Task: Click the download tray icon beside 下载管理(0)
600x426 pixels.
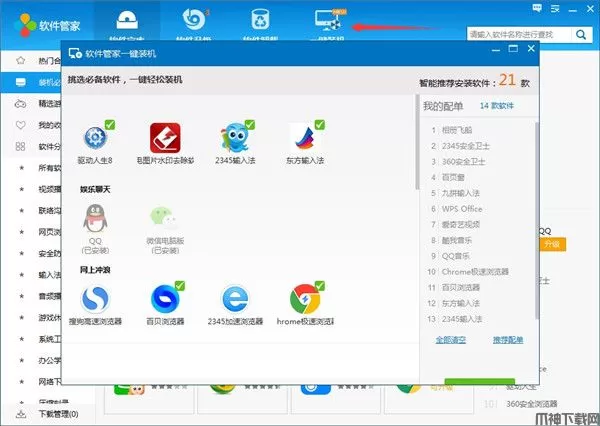Action: click(x=21, y=414)
